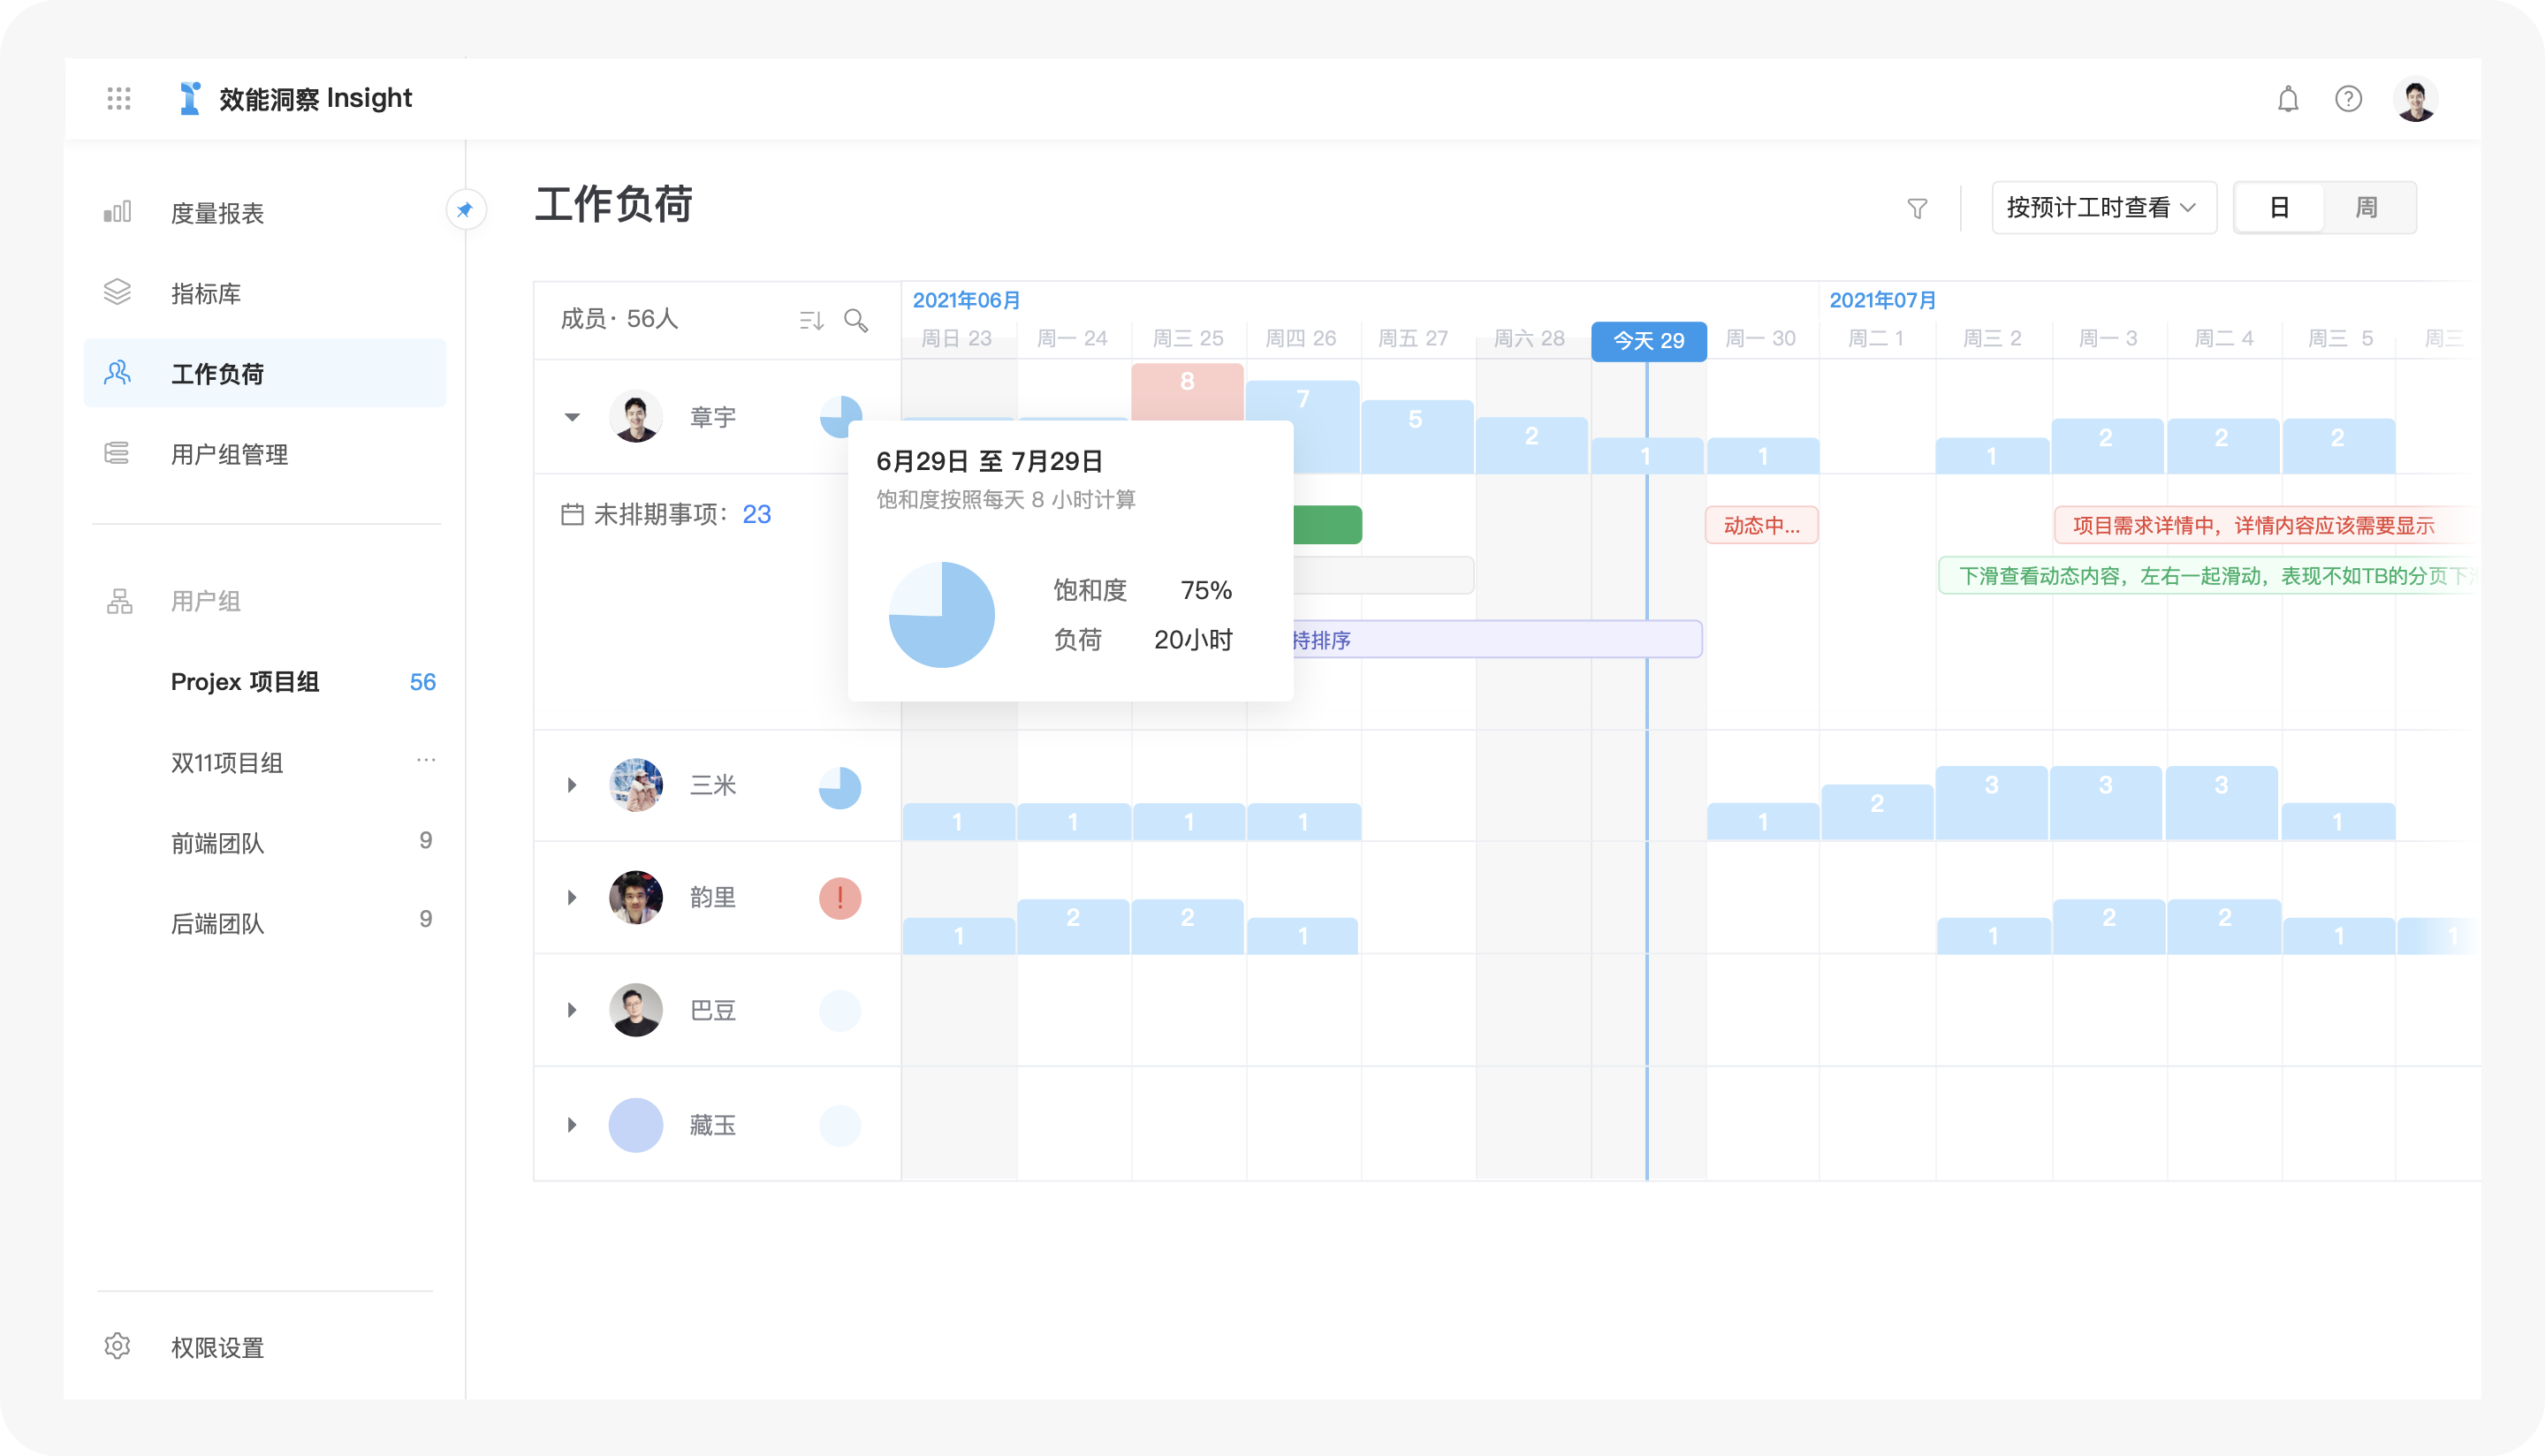Click 巴豆's empty saturation circle
The height and width of the screenshot is (1456, 2545).
(x=840, y=1011)
